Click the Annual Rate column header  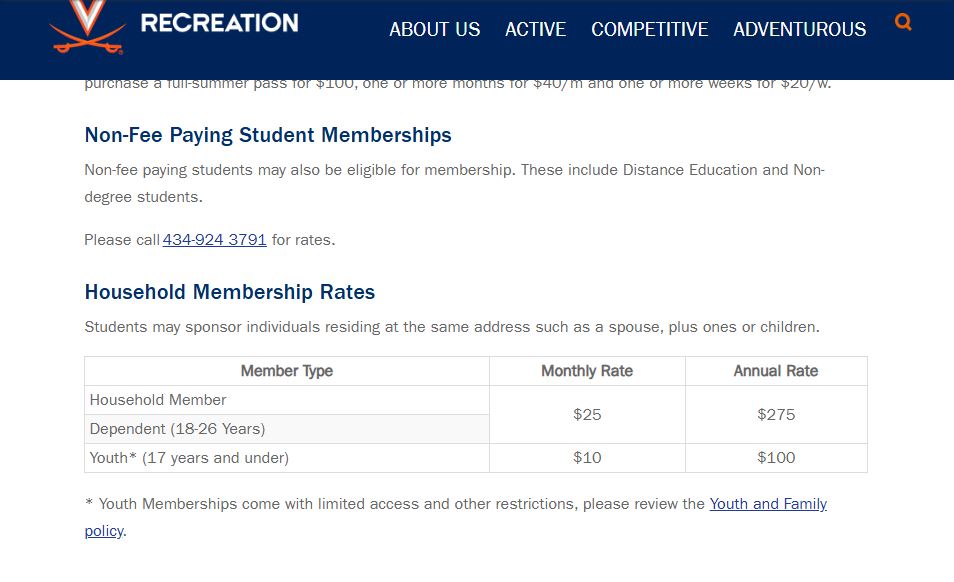pyautogui.click(x=776, y=371)
